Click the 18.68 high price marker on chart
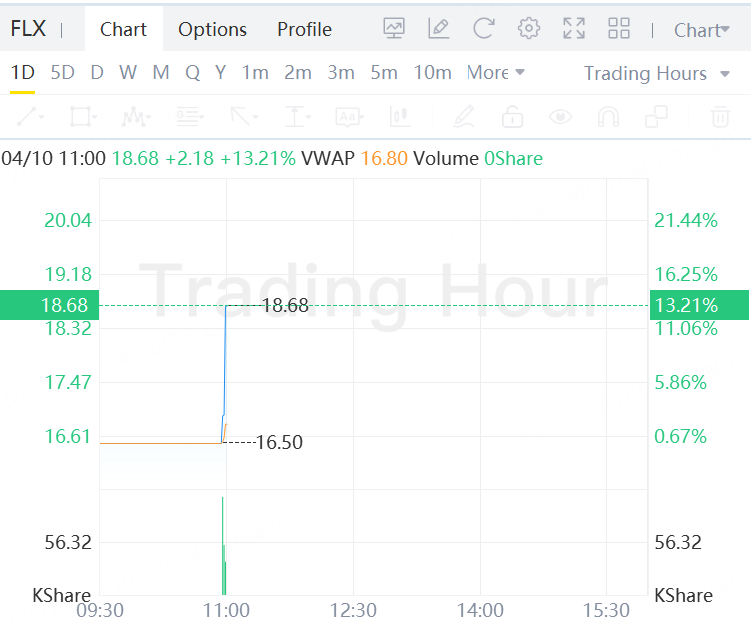The height and width of the screenshot is (628, 751). (285, 306)
